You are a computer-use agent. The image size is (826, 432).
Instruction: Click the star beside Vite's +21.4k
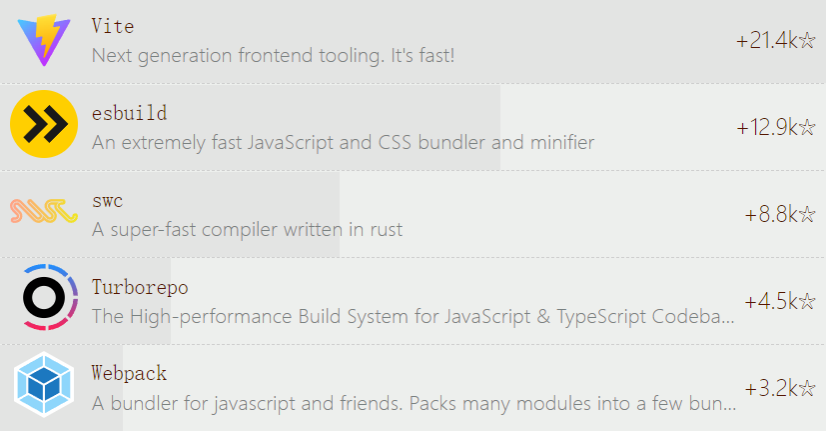click(x=807, y=41)
